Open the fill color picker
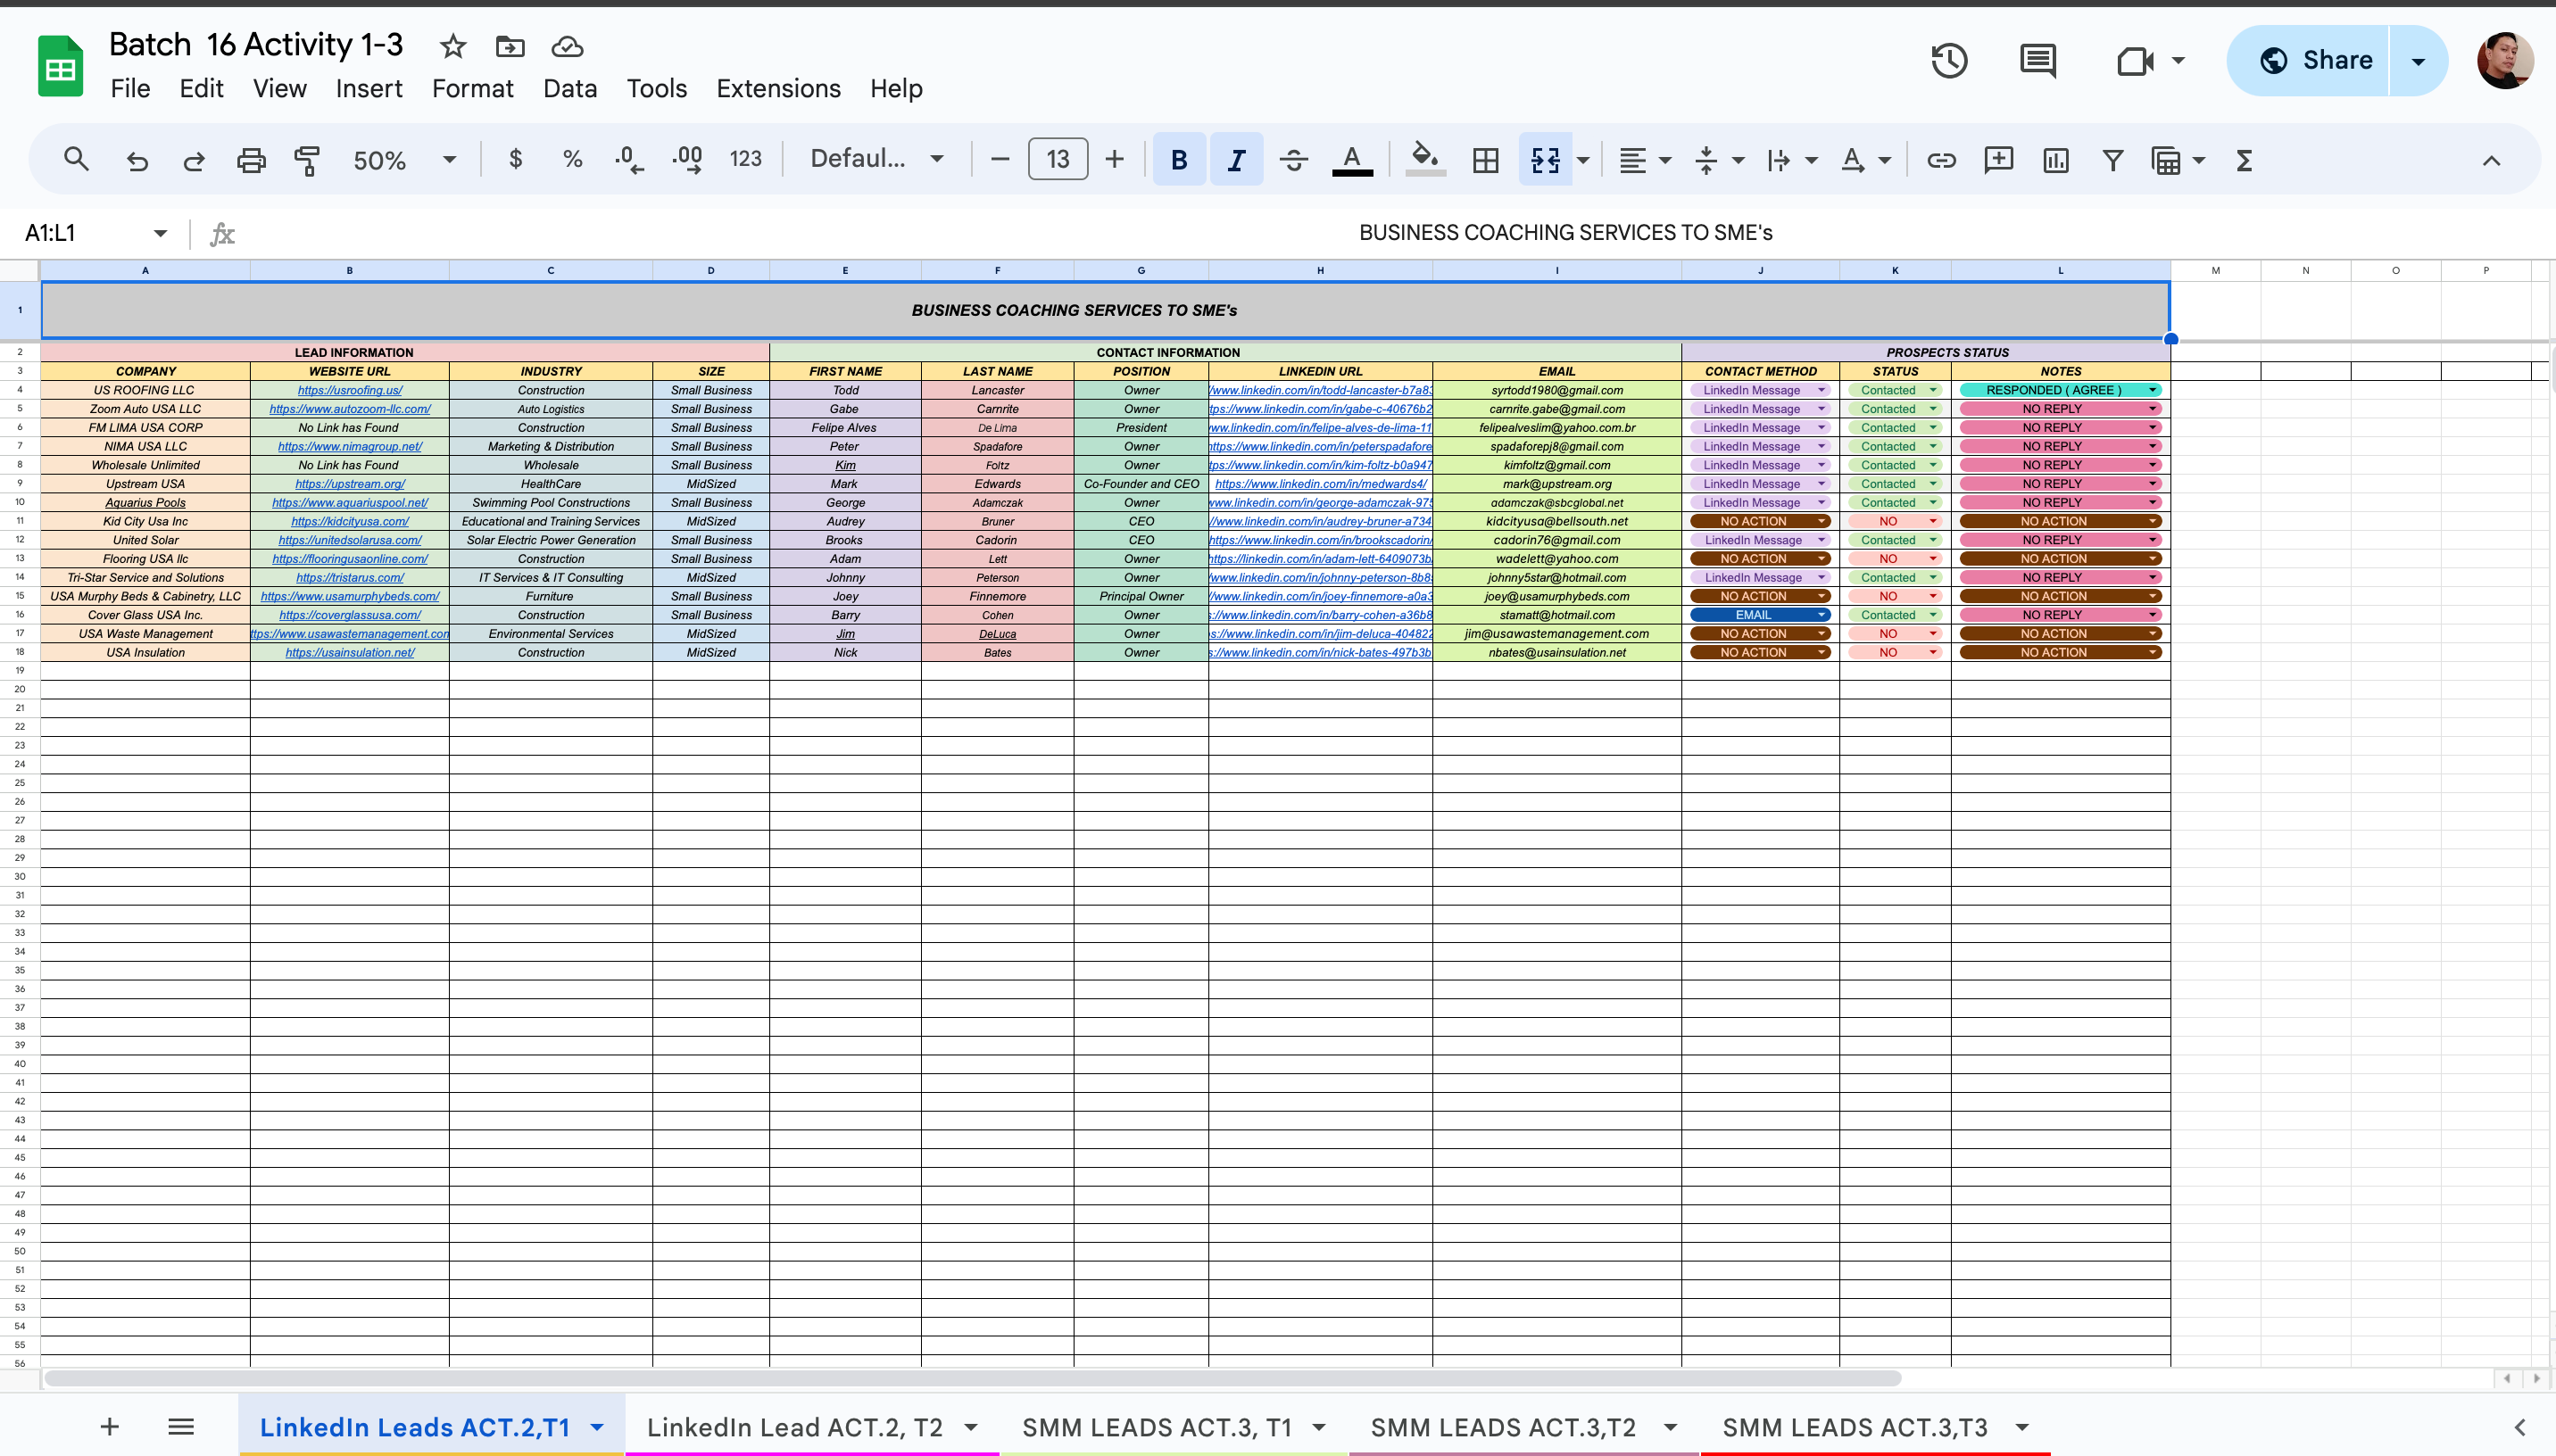Image resolution: width=2556 pixels, height=1456 pixels. 1424,160
